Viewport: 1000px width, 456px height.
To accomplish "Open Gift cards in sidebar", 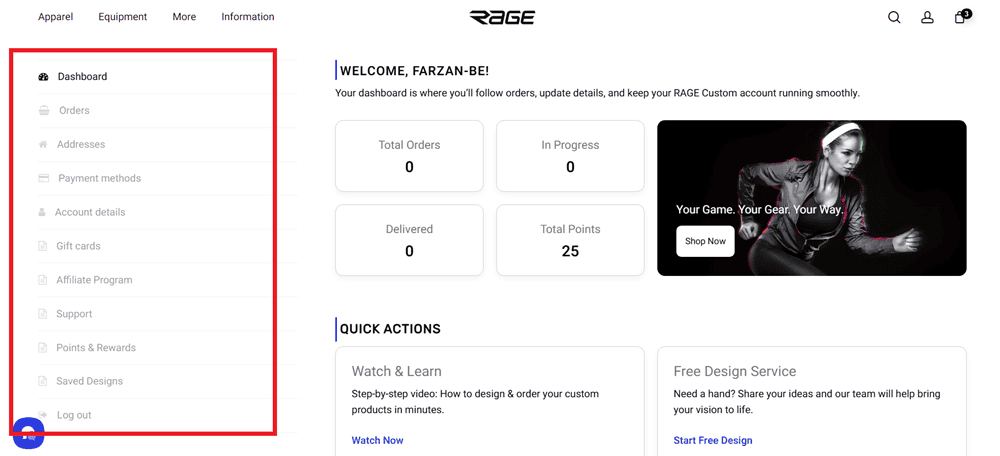I will [x=78, y=246].
